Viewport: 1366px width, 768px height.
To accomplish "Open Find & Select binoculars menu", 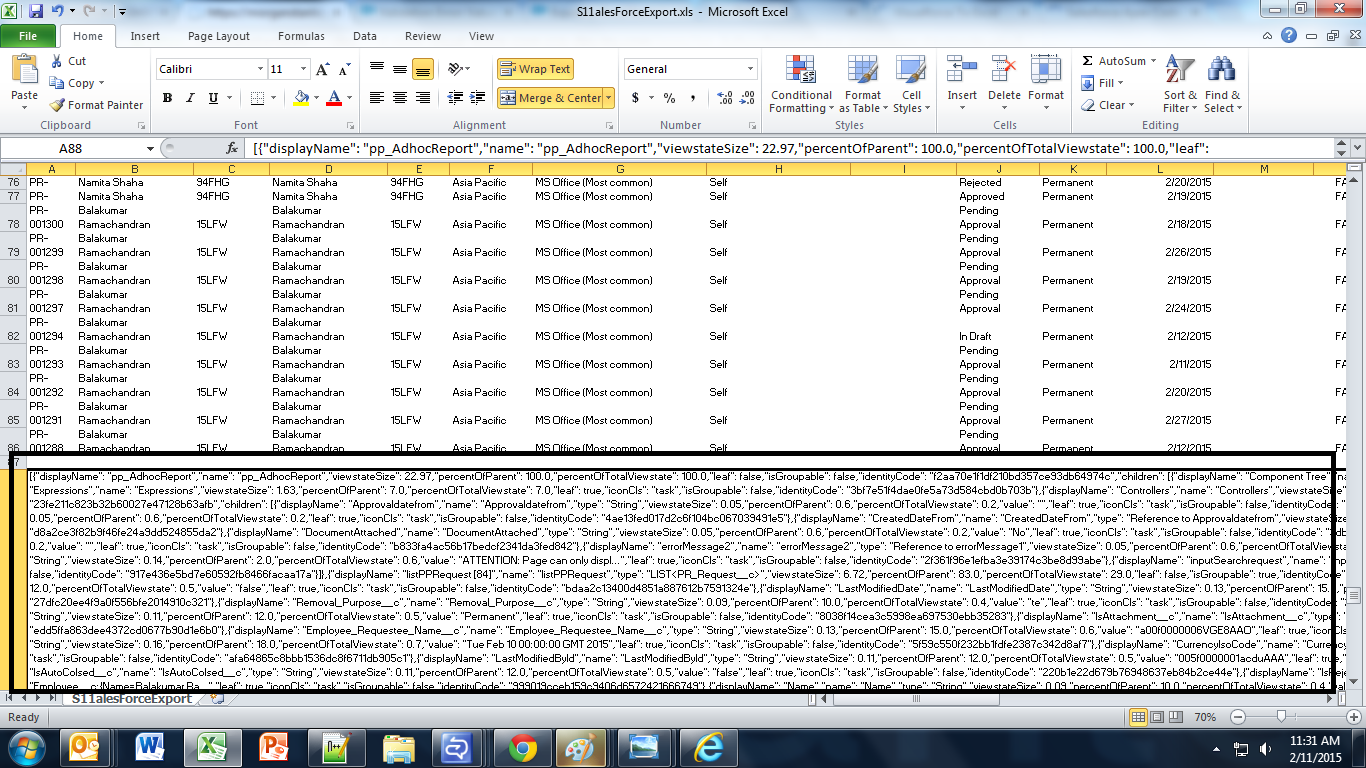I will coord(1221,85).
